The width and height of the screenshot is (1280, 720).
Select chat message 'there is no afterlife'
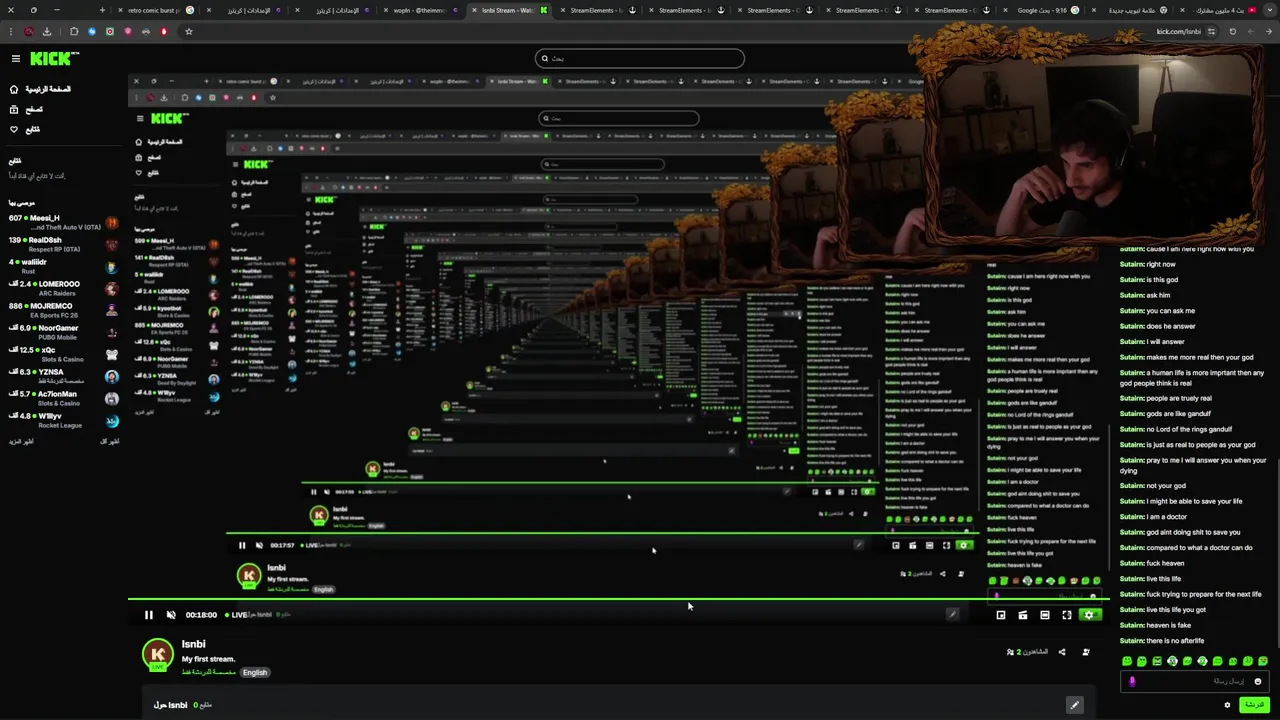coord(1175,641)
